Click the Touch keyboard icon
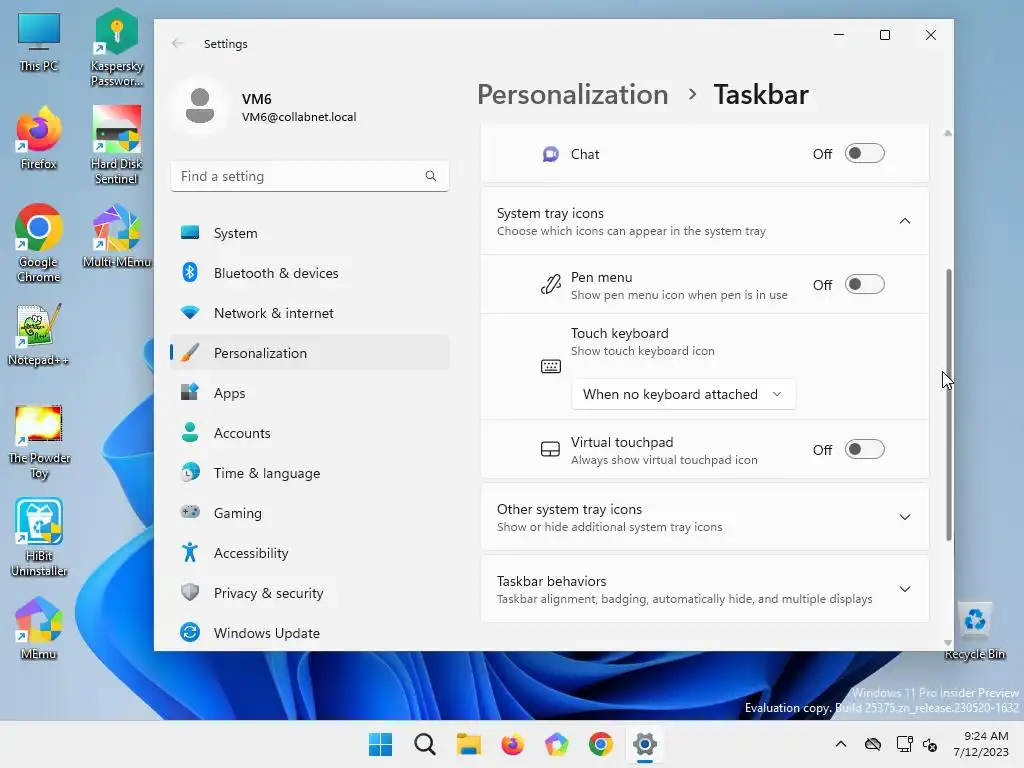The image size is (1024, 768). point(551,366)
